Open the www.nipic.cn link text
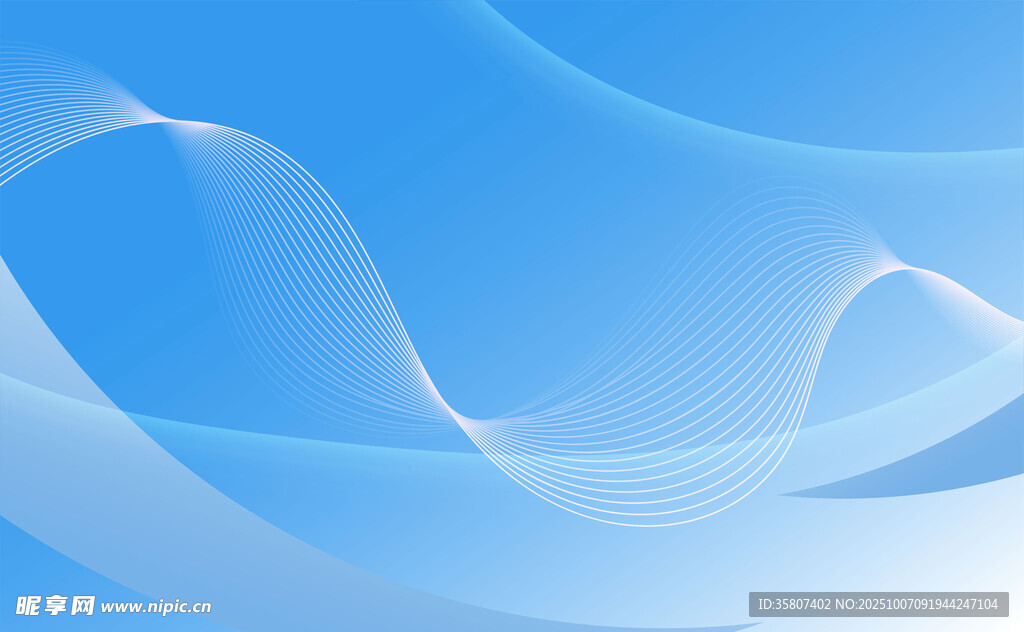The width and height of the screenshot is (1024, 632). 156,606
